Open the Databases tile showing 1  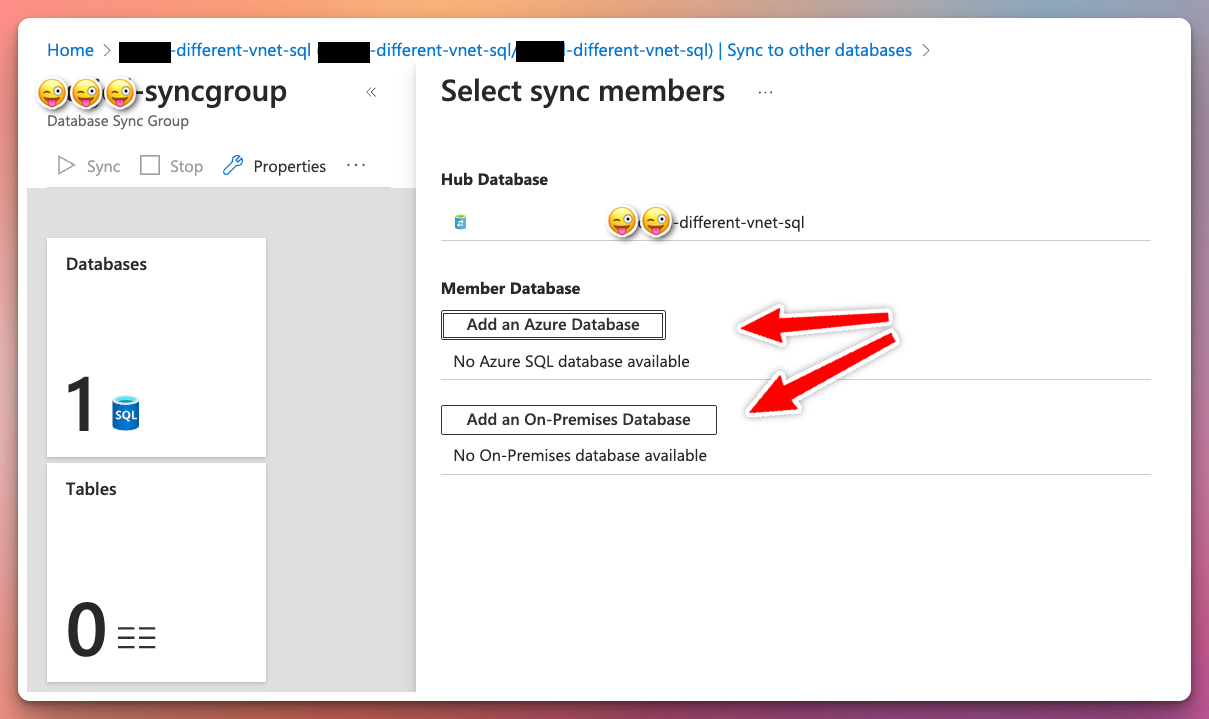click(x=156, y=347)
